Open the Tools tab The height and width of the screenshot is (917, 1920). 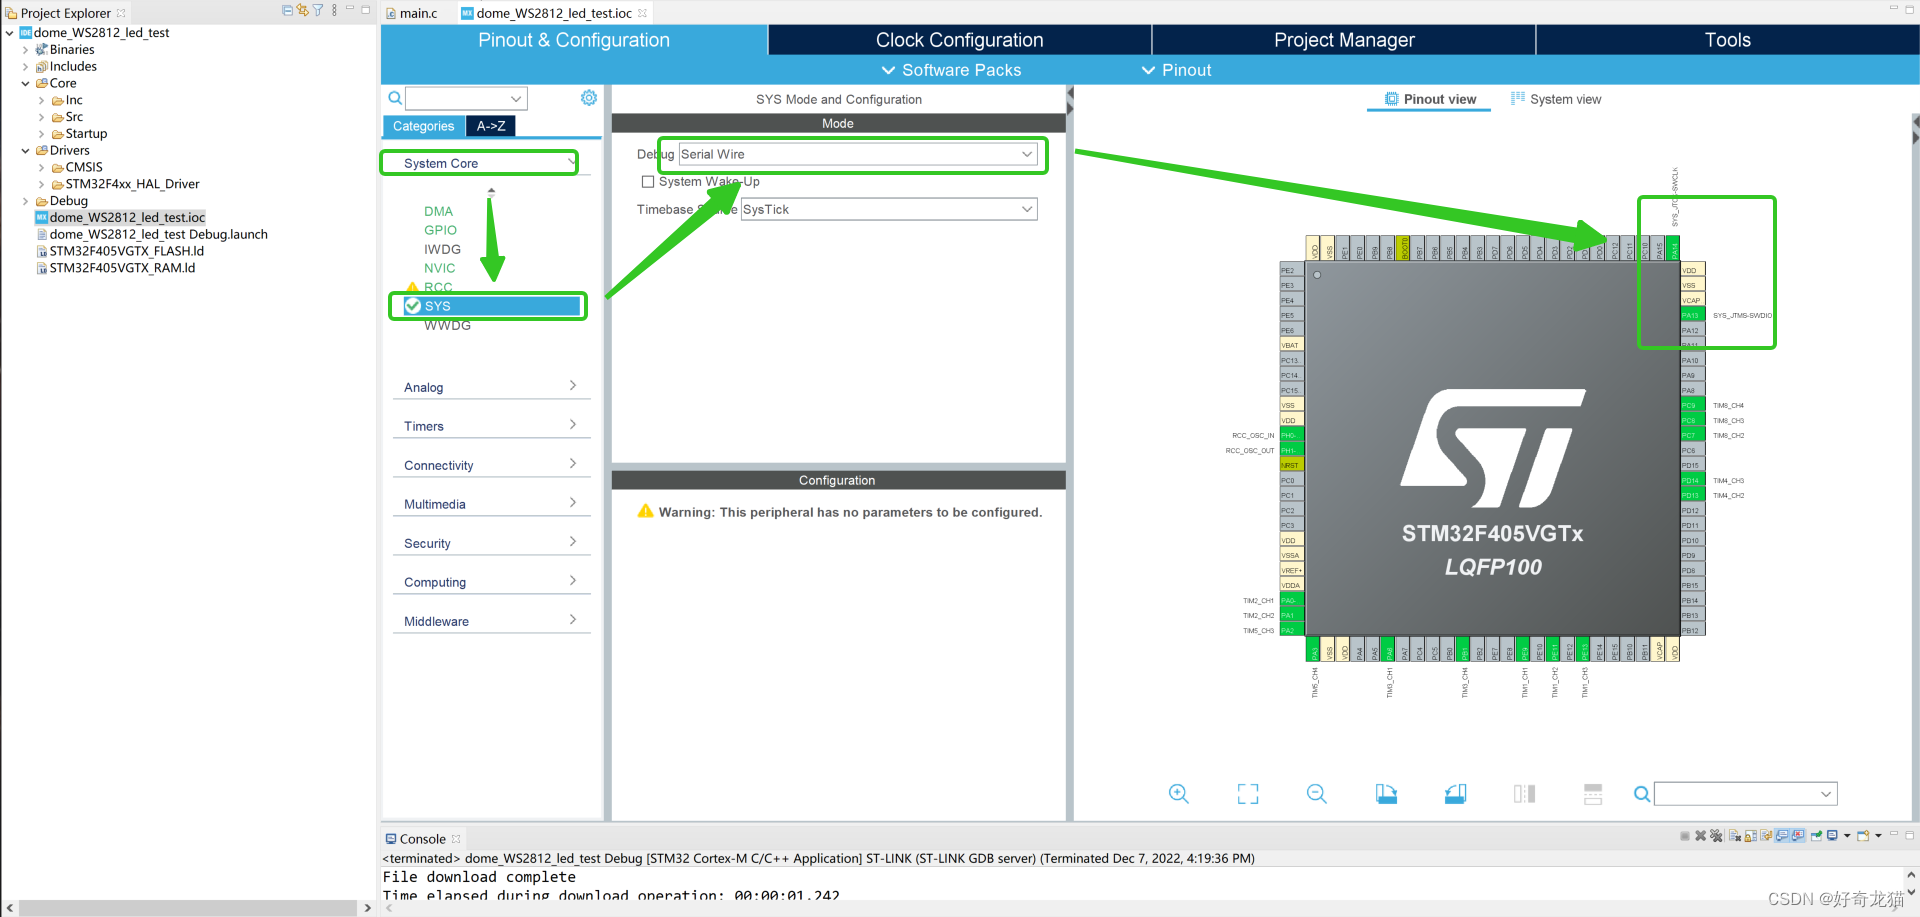coord(1727,40)
